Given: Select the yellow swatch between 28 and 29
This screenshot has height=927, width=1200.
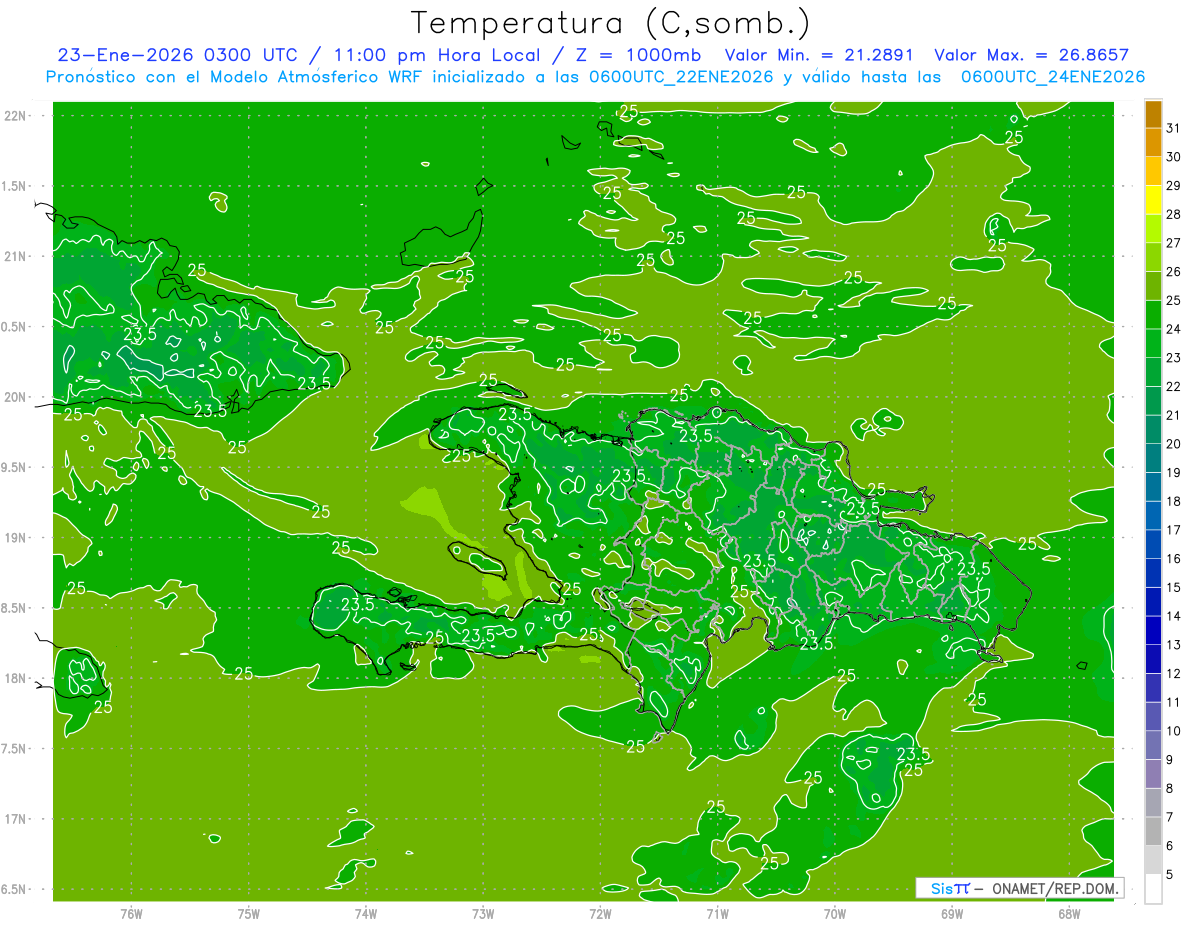Looking at the screenshot, I should click(x=1153, y=200).
